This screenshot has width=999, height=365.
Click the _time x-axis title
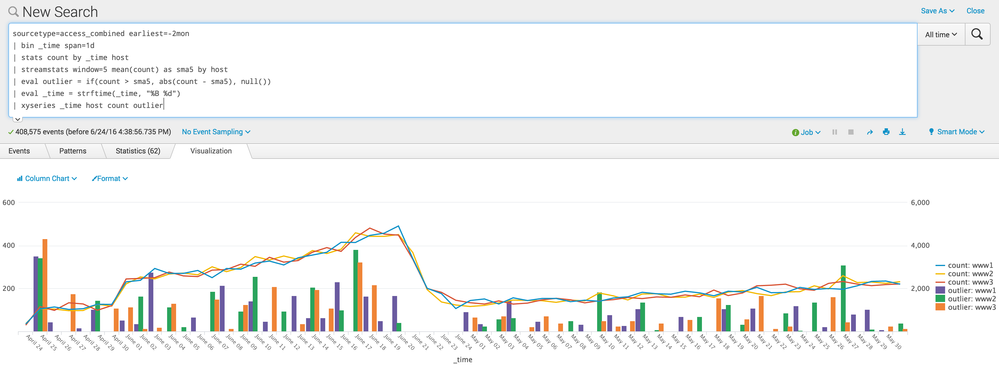[x=463, y=361]
